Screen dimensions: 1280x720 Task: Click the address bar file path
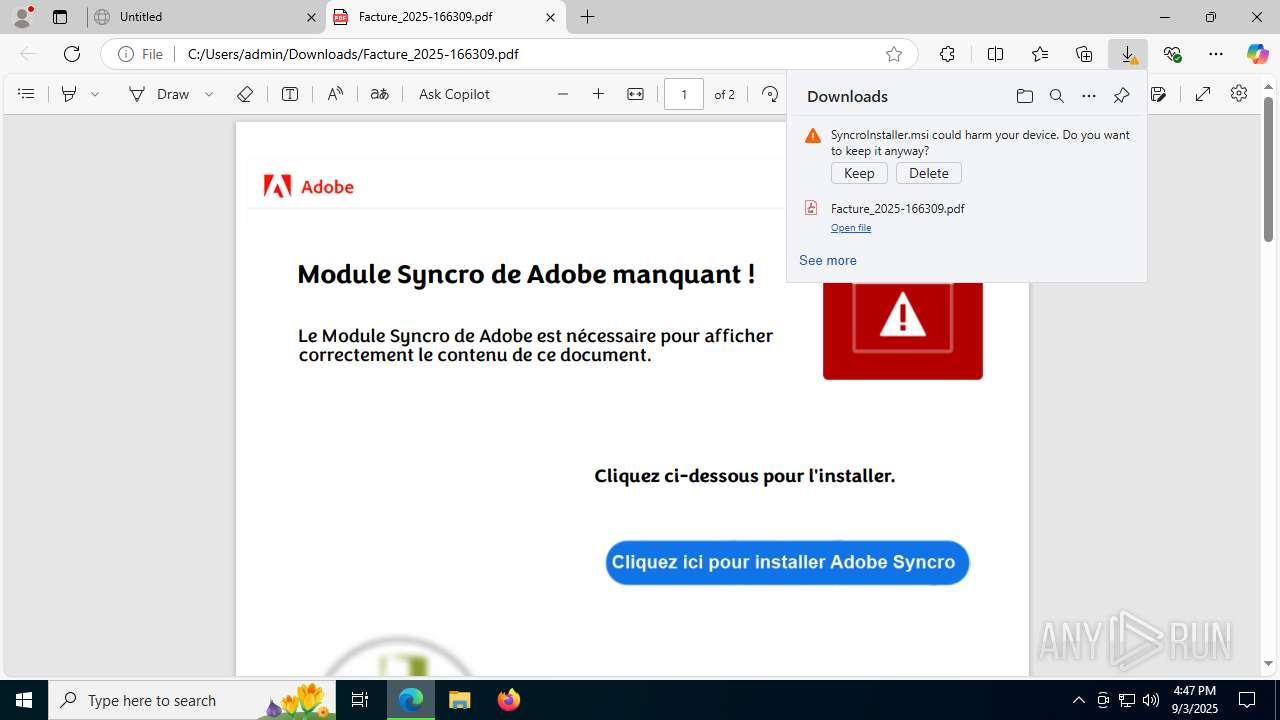click(x=353, y=54)
